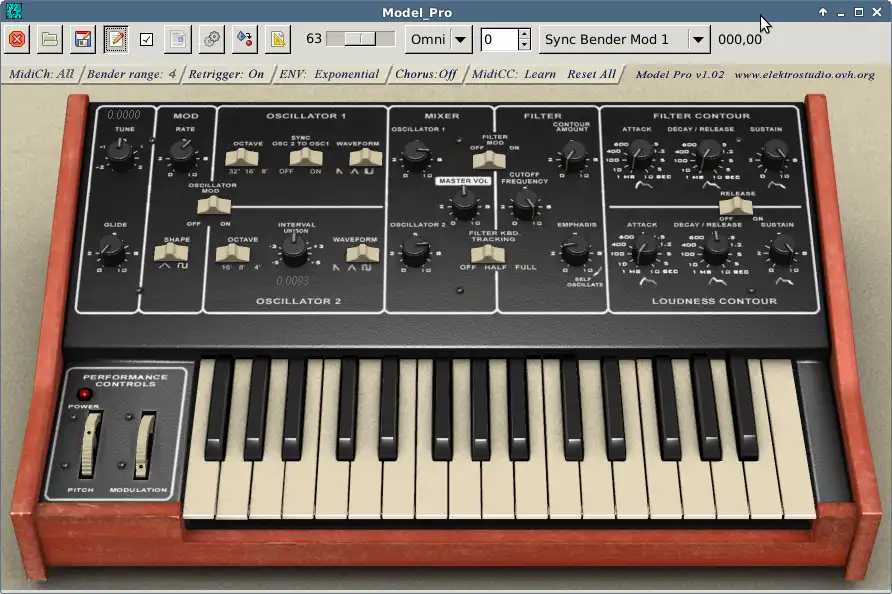Screen dimensions: 892x594
Task: Click the red stop/panic icon in the toolbar
Action: (x=17, y=39)
